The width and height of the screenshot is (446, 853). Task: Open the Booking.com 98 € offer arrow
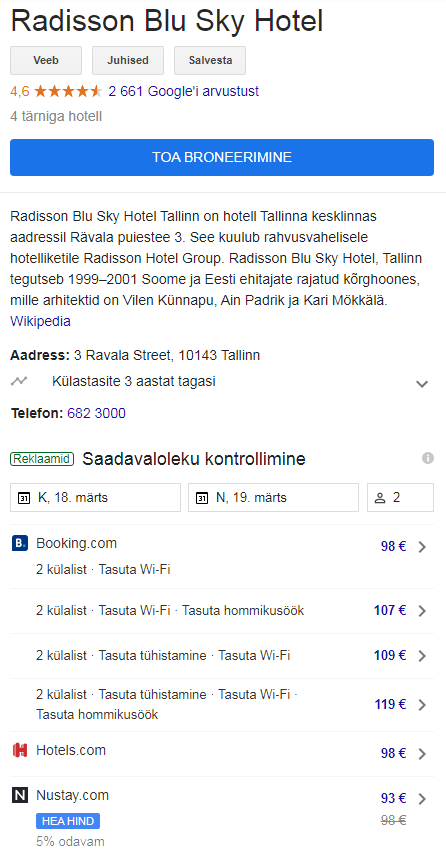(422, 547)
